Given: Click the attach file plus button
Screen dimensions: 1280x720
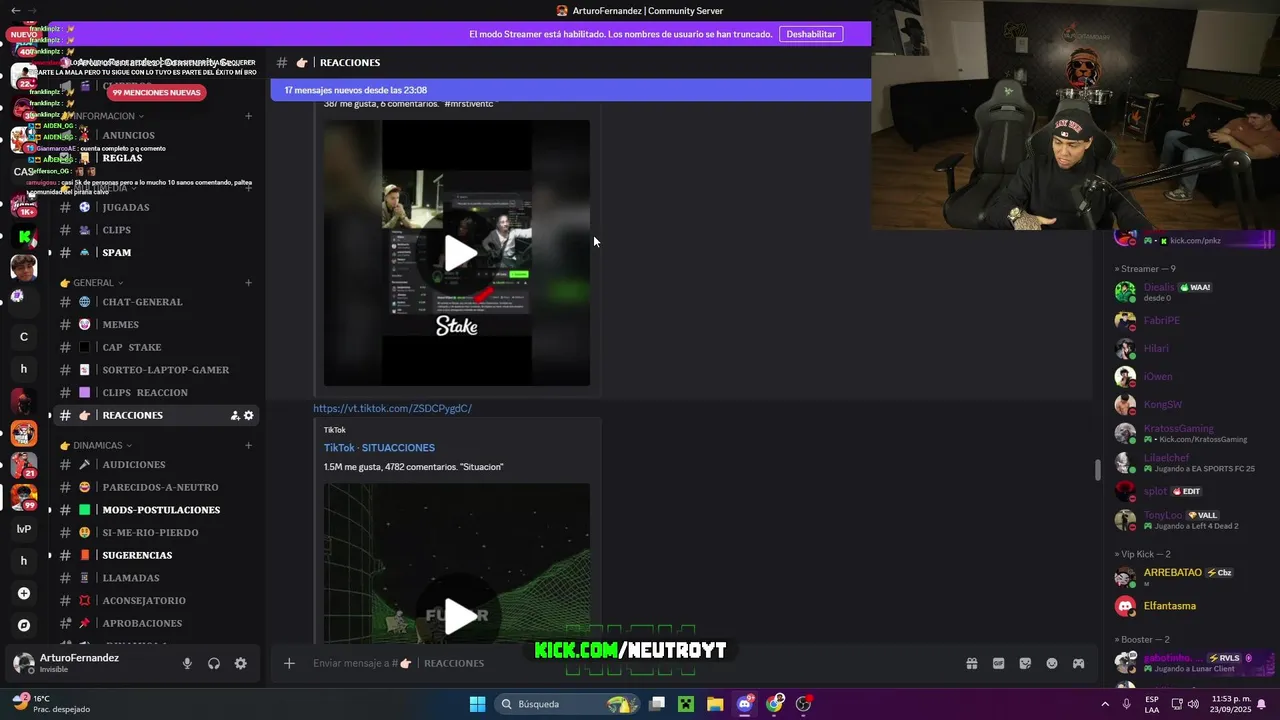Looking at the screenshot, I should coord(289,663).
